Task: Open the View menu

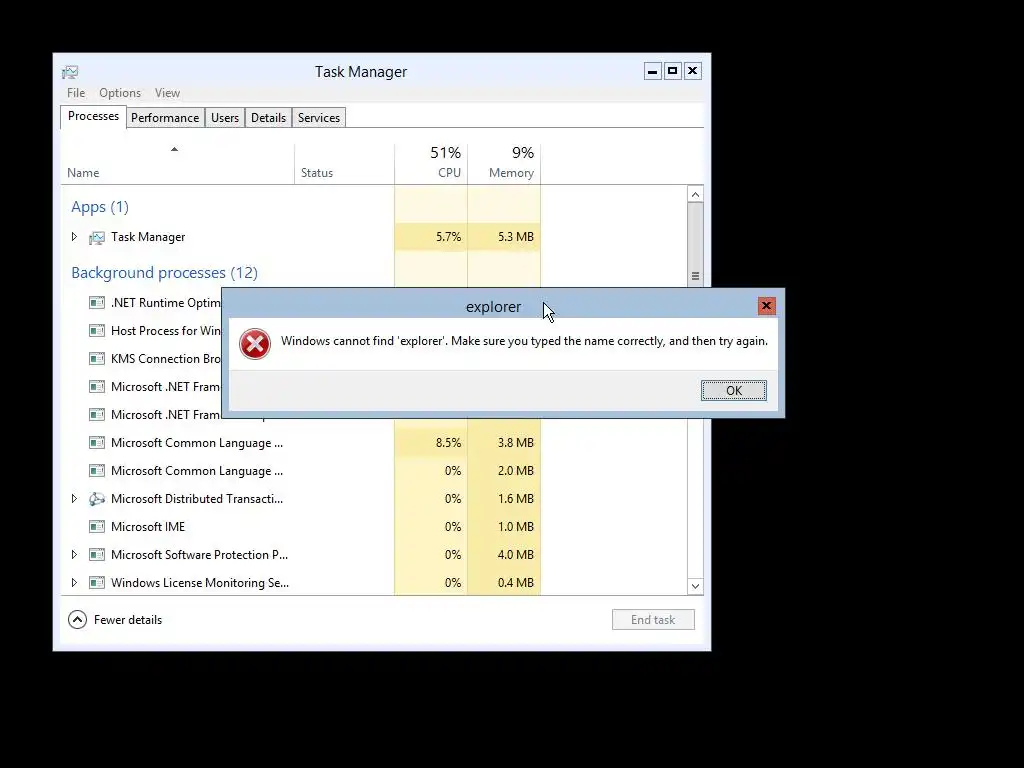Action: point(167,93)
